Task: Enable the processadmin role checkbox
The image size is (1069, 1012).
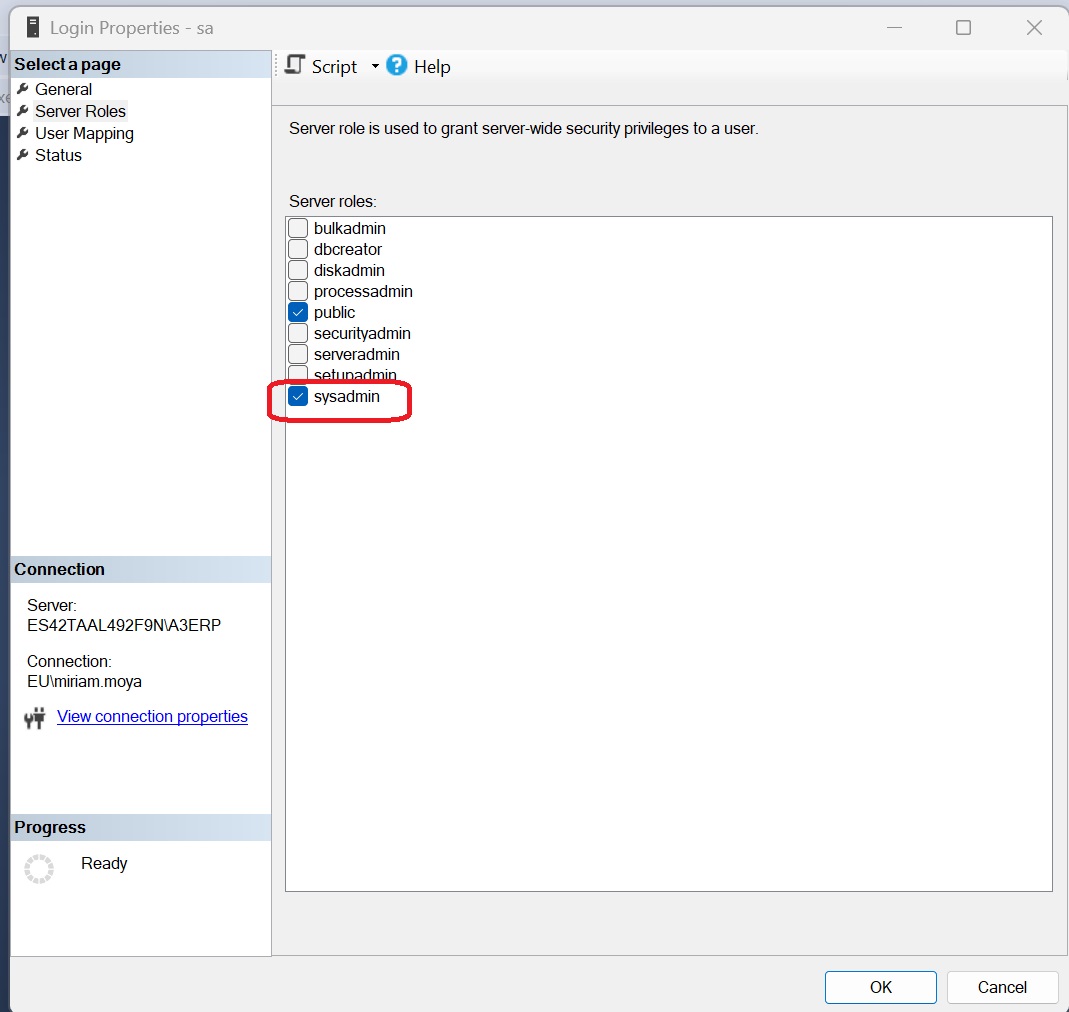Action: tap(298, 291)
